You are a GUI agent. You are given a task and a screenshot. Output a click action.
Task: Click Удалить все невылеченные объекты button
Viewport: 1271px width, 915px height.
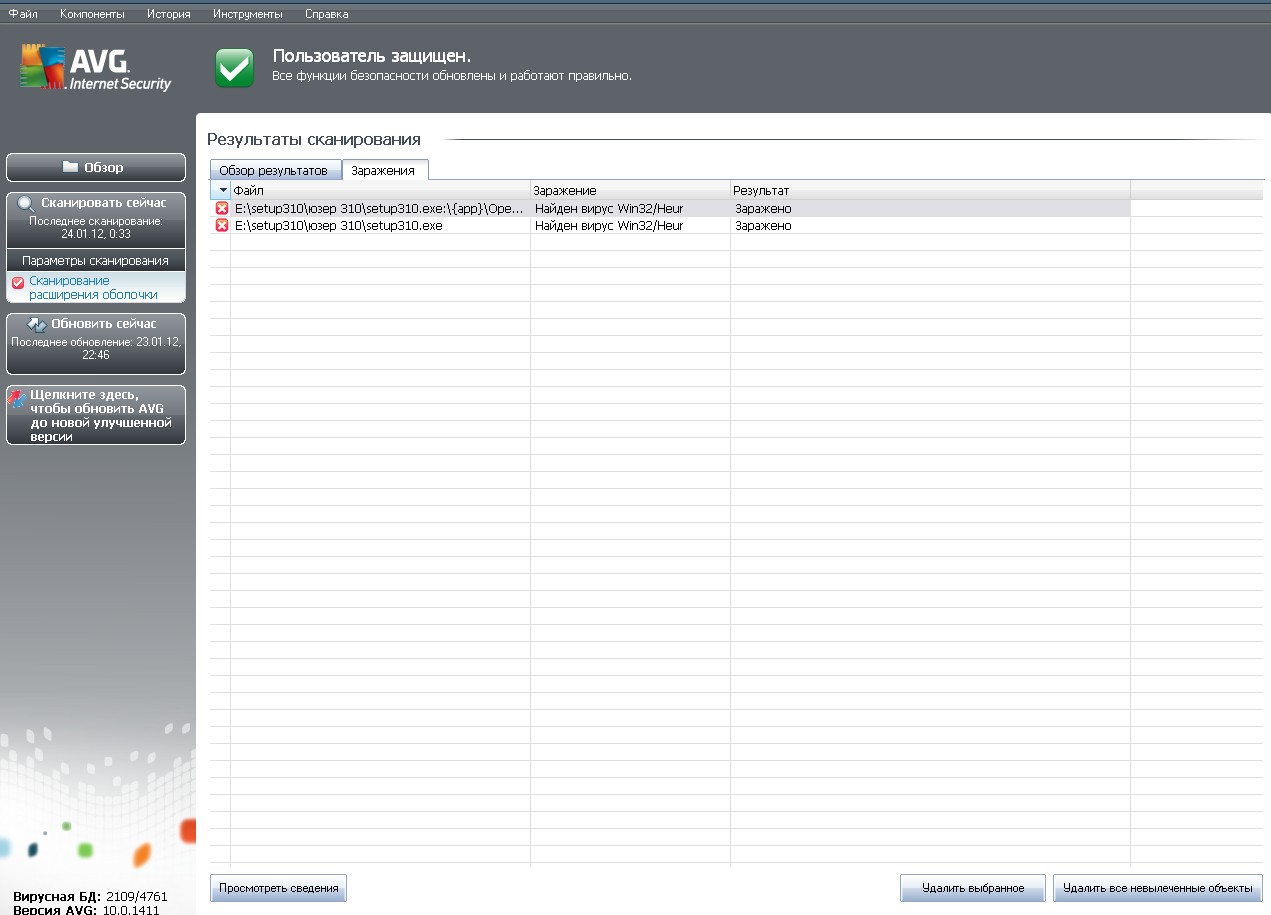click(x=1158, y=888)
